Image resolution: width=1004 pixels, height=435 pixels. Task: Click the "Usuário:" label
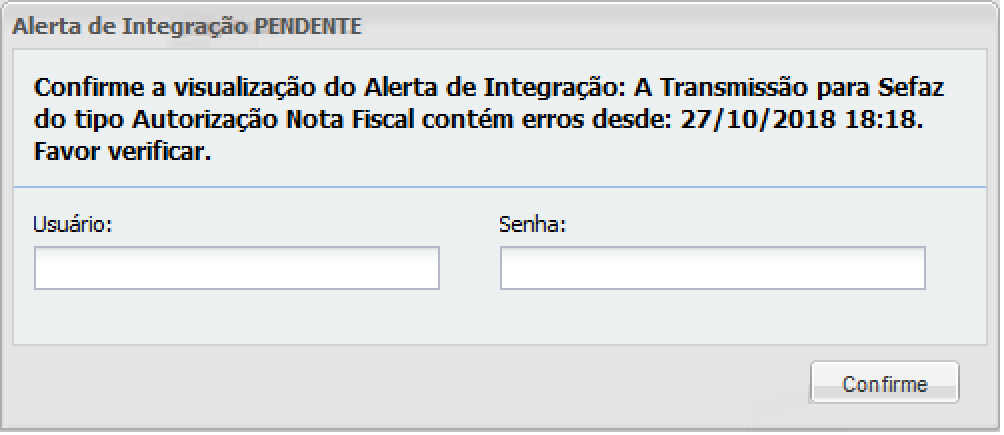pos(71,224)
